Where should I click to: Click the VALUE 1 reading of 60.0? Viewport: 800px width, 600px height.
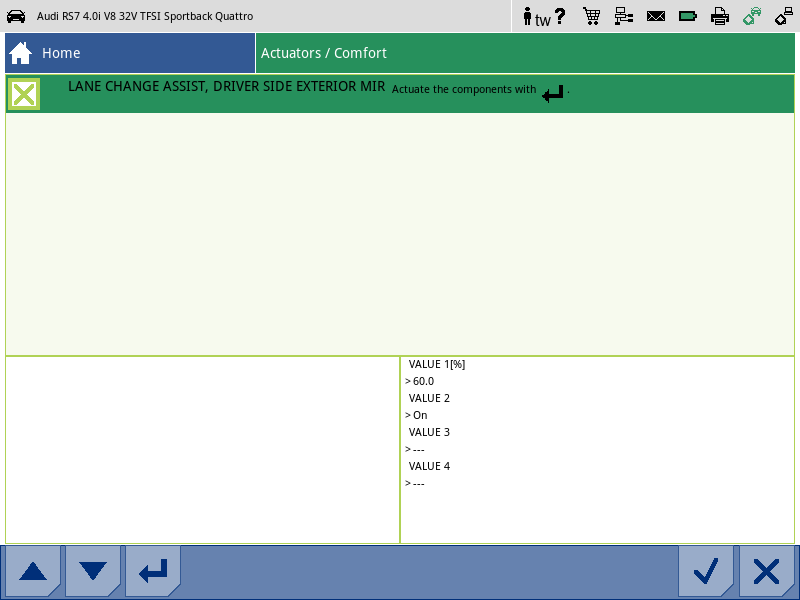(x=423, y=381)
